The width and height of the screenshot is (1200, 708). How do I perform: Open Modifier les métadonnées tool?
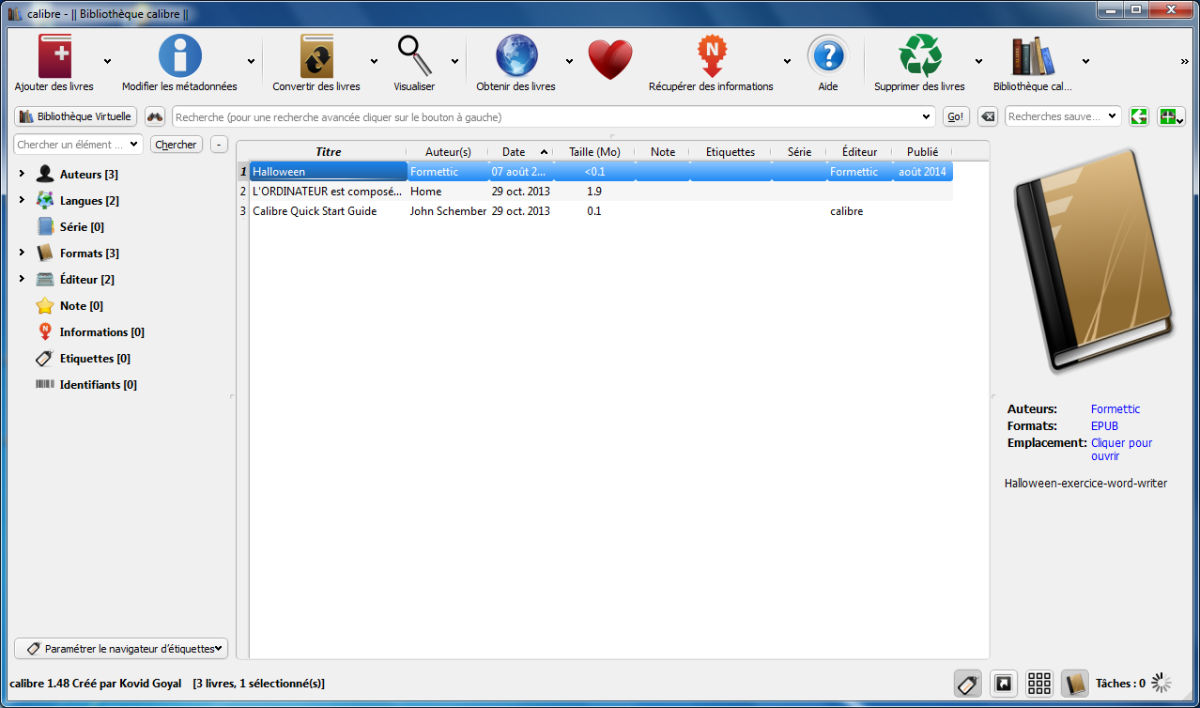point(180,56)
